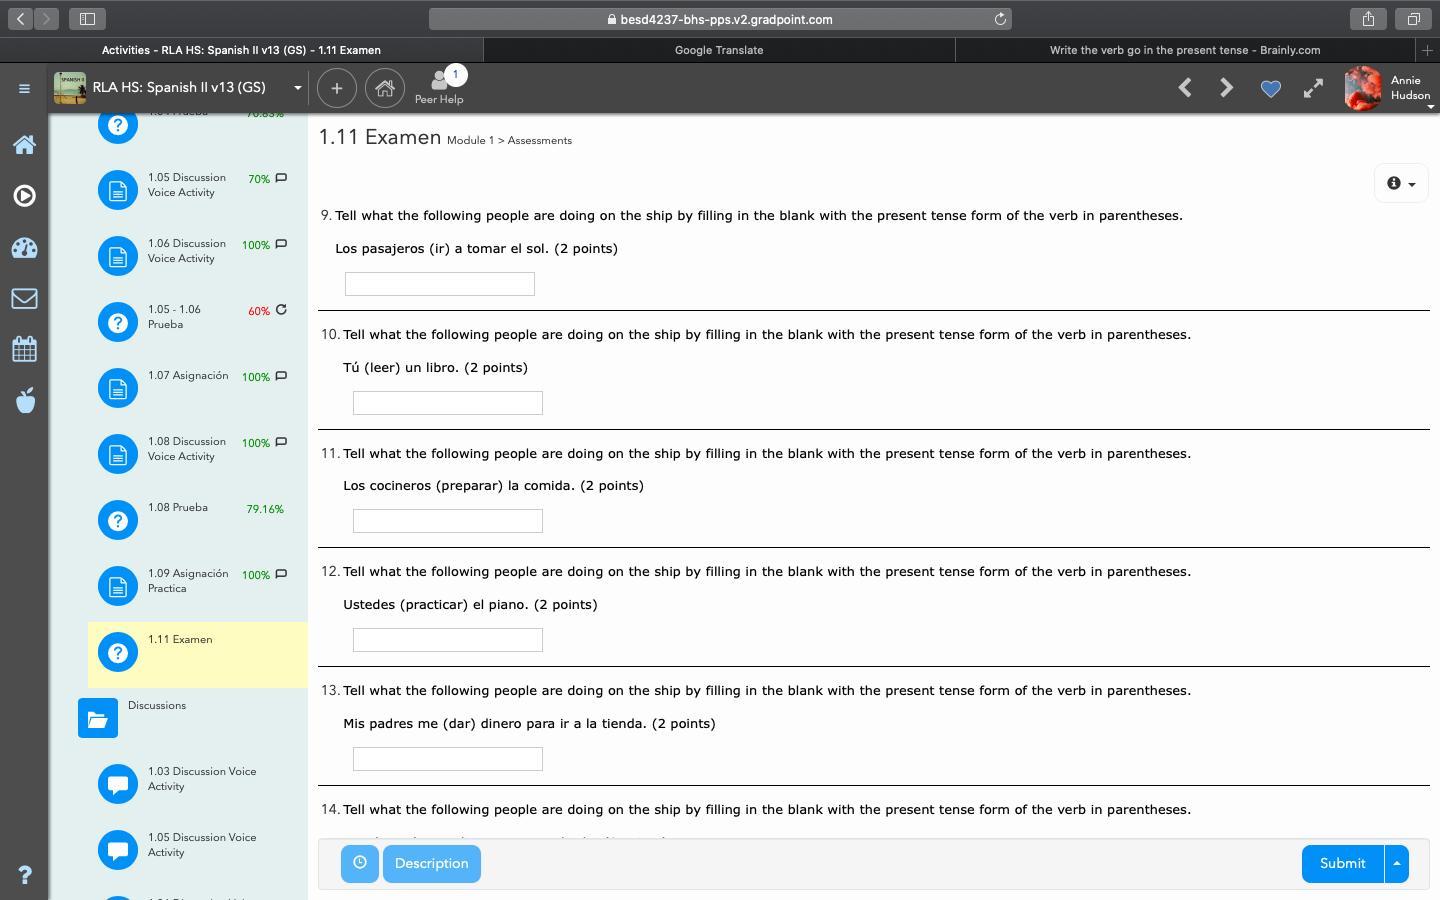Click the '79.16%' score text

[x=265, y=509]
